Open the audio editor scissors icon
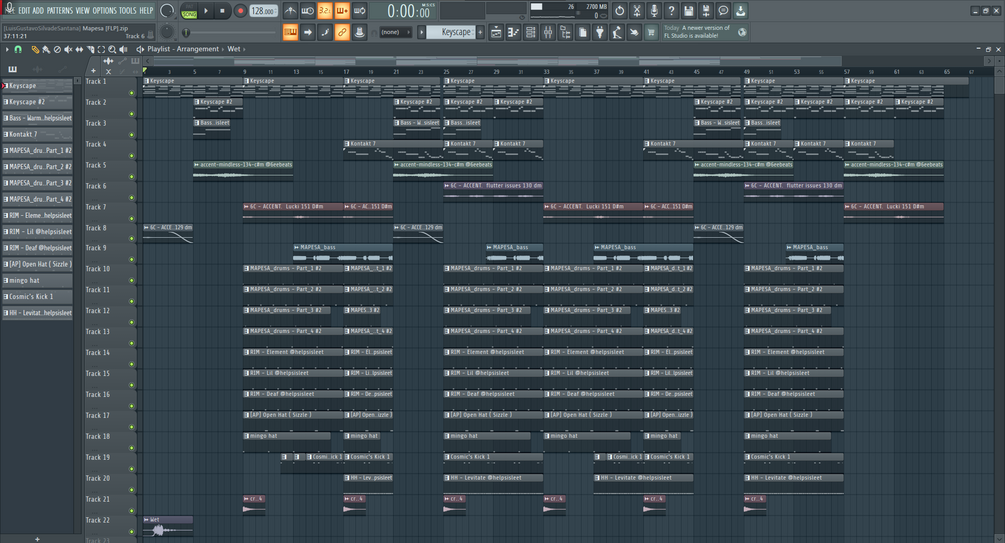This screenshot has height=543, width=1005. 636,11
